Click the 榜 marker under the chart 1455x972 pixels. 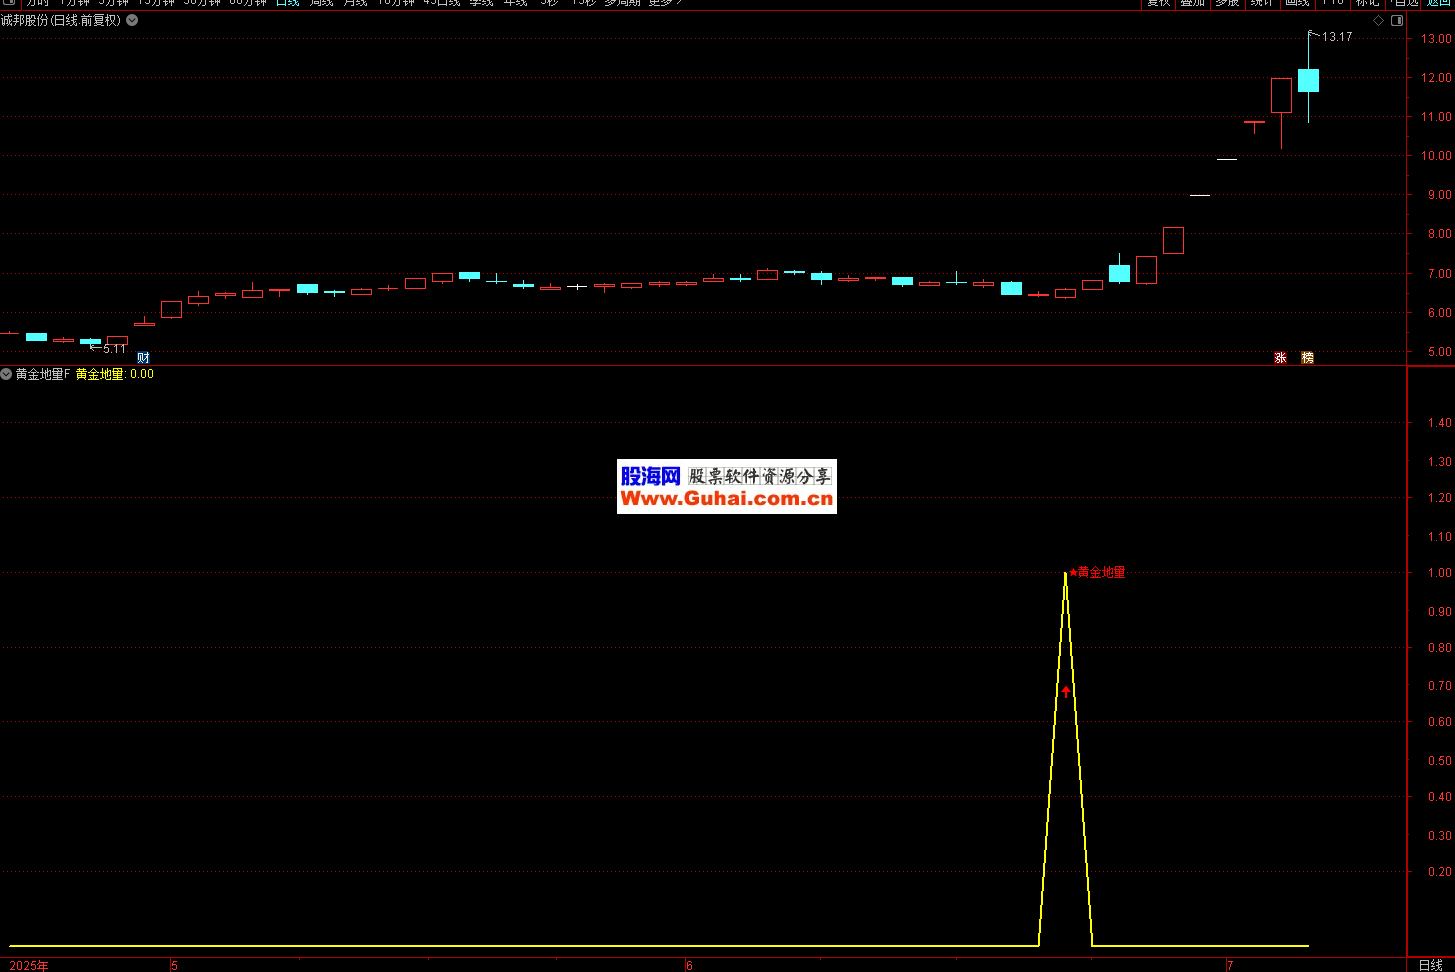coord(1307,357)
